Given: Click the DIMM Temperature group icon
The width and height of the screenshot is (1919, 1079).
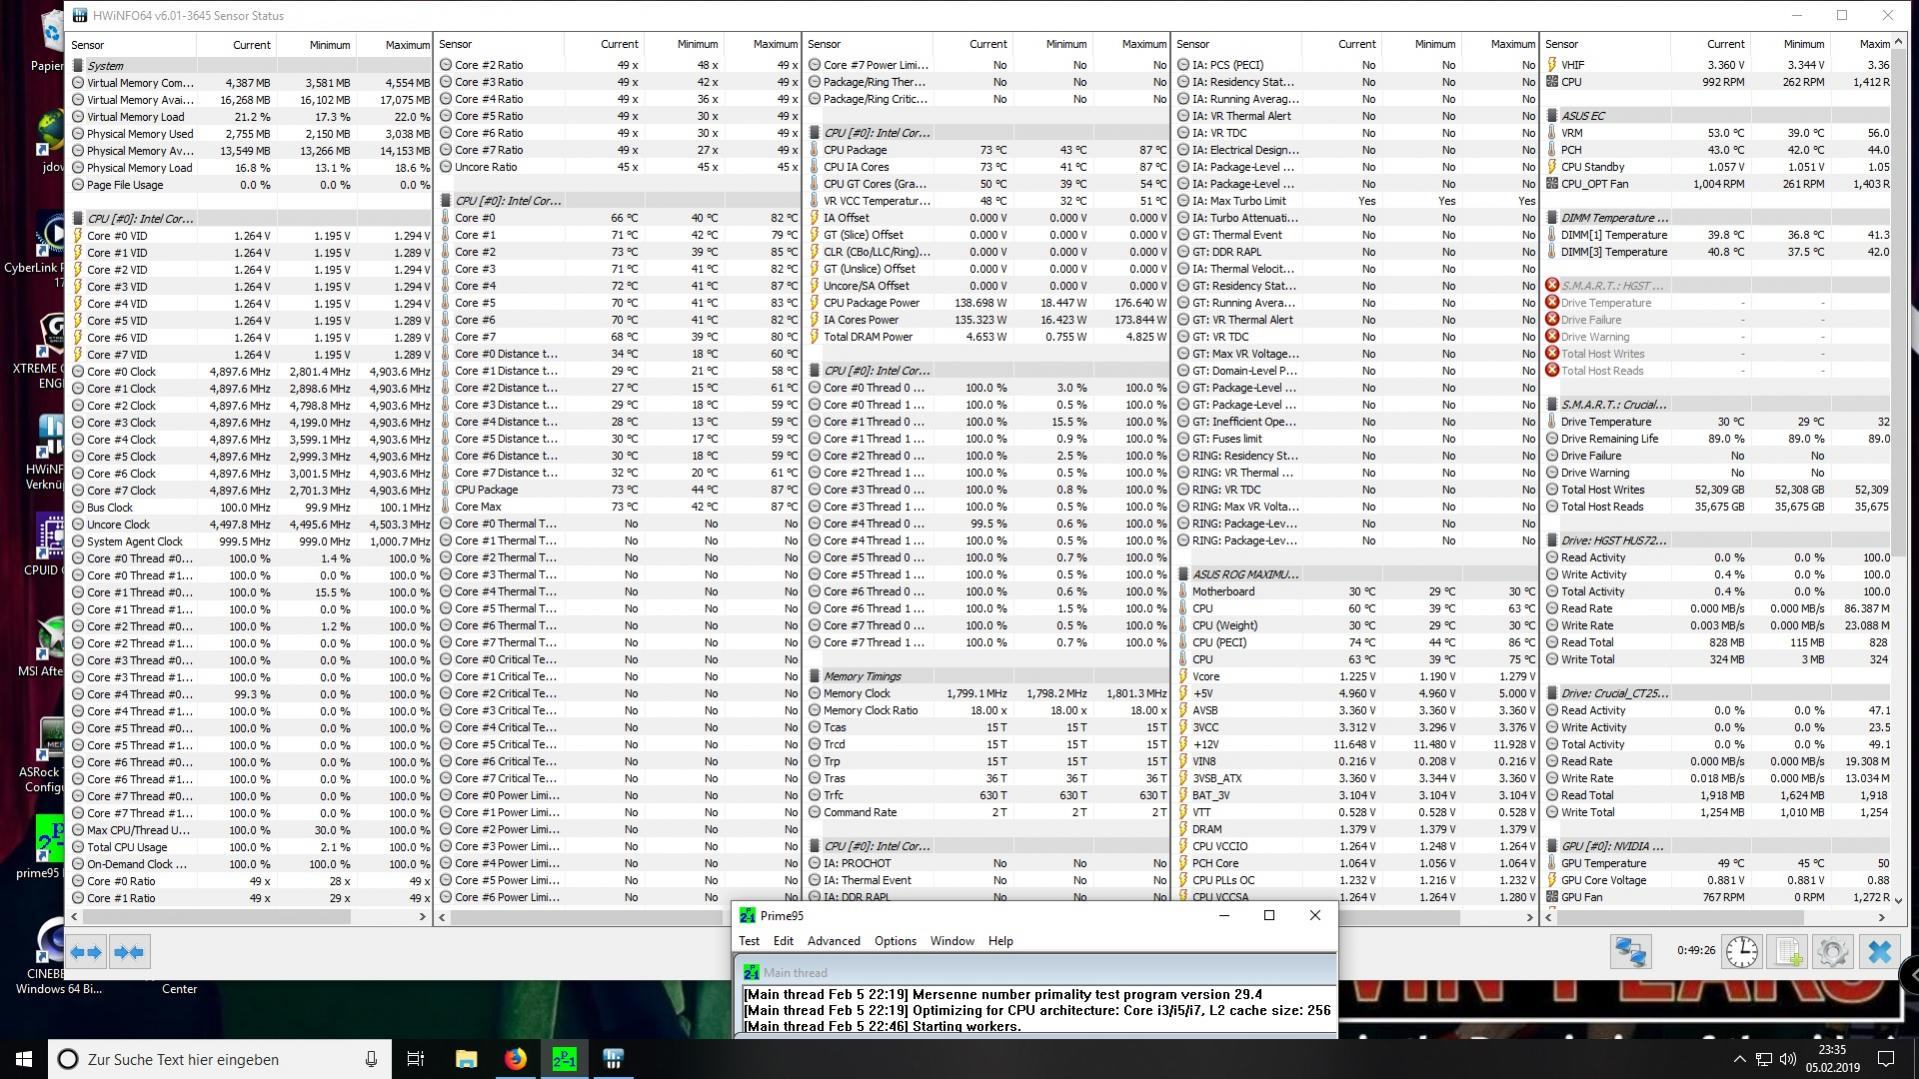Looking at the screenshot, I should click(x=1552, y=218).
